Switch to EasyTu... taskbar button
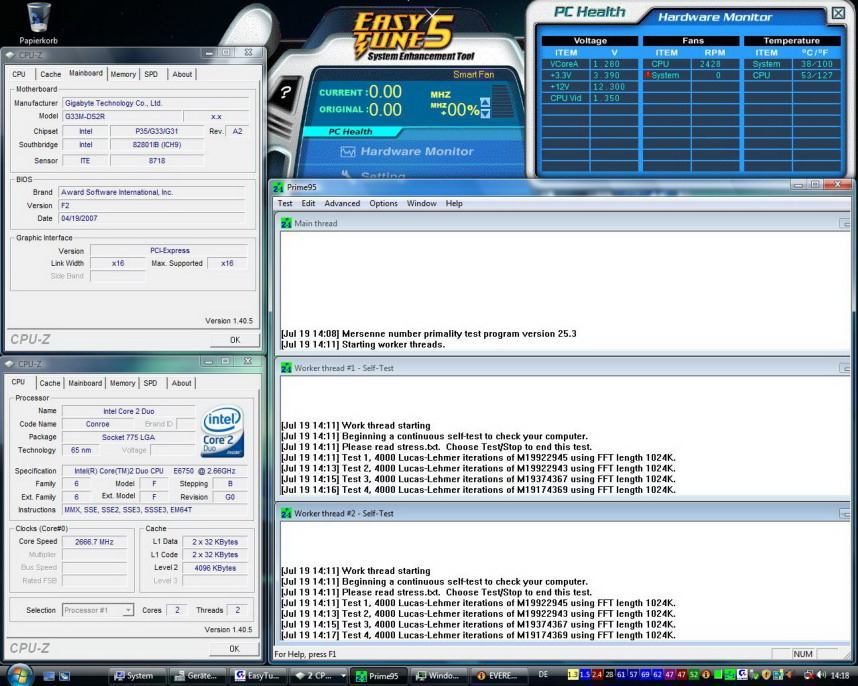 point(257,676)
